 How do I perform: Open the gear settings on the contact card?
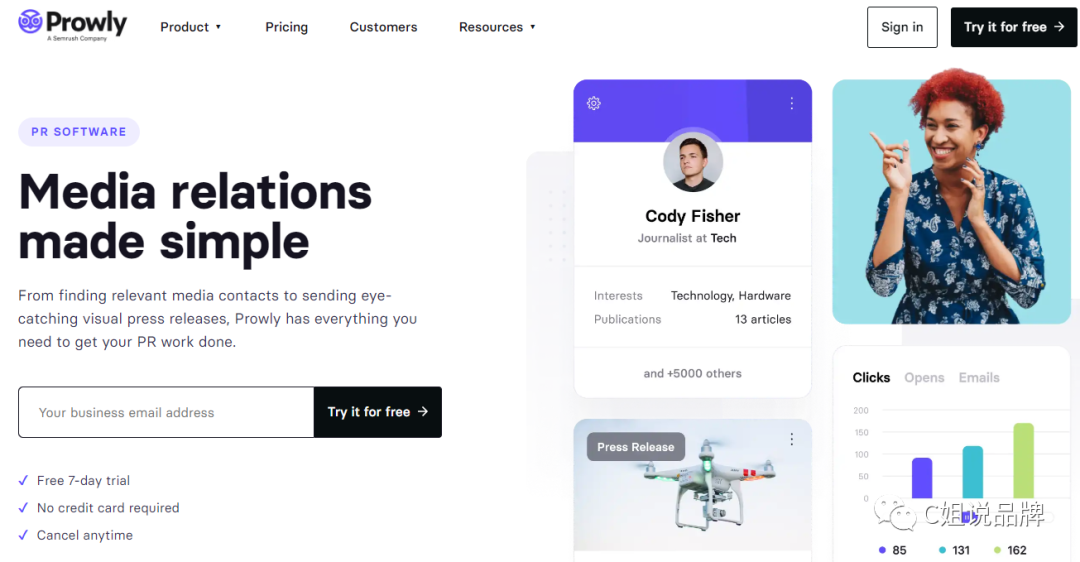[x=594, y=103]
